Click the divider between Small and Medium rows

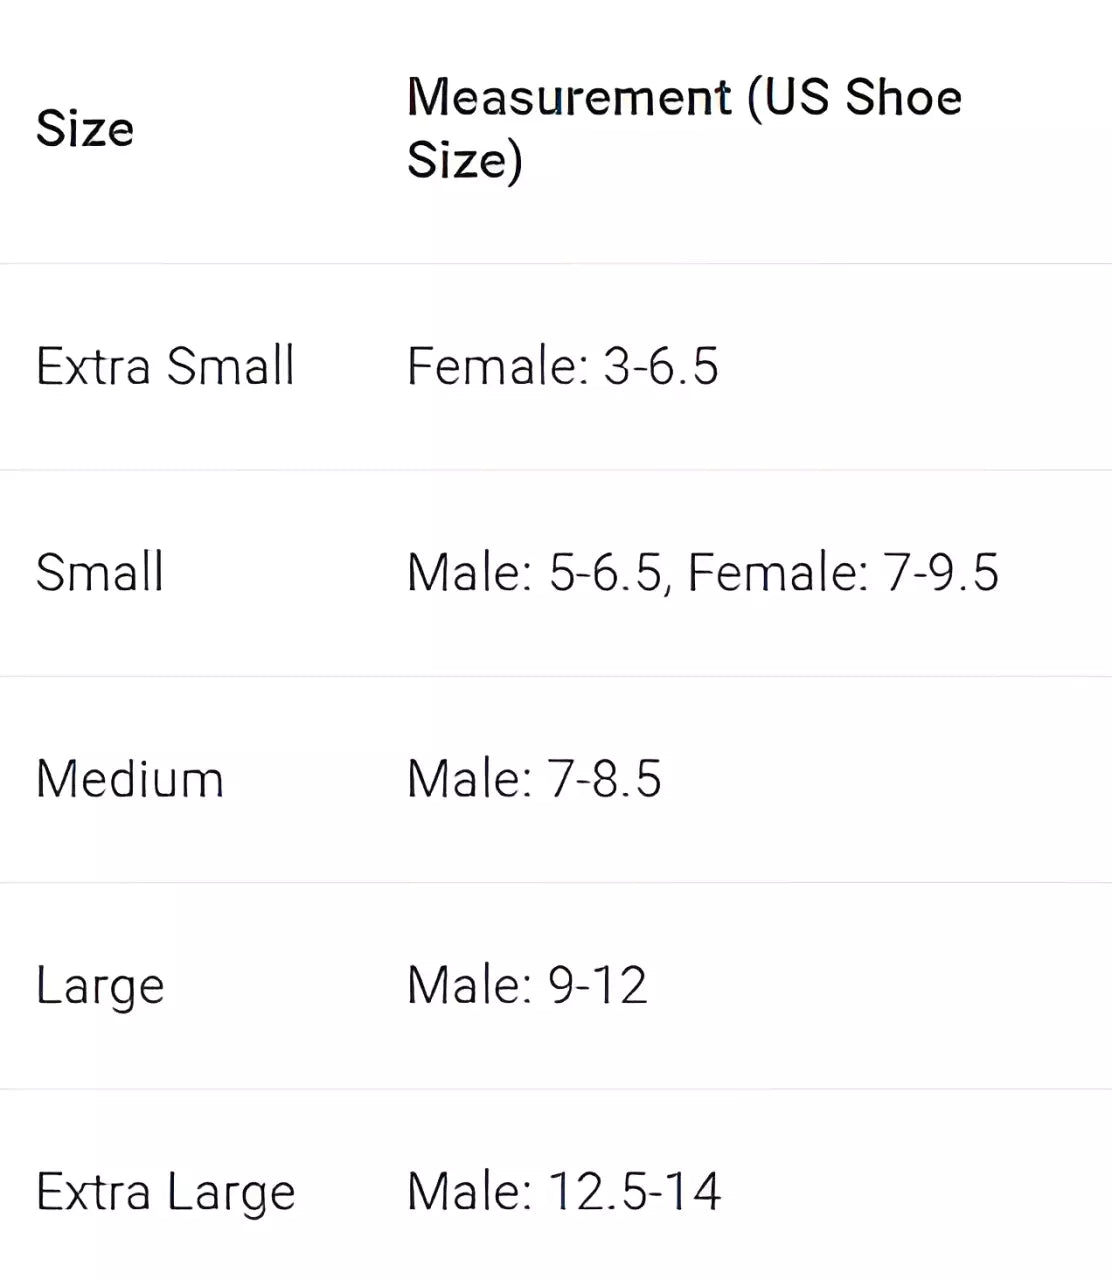[556, 677]
